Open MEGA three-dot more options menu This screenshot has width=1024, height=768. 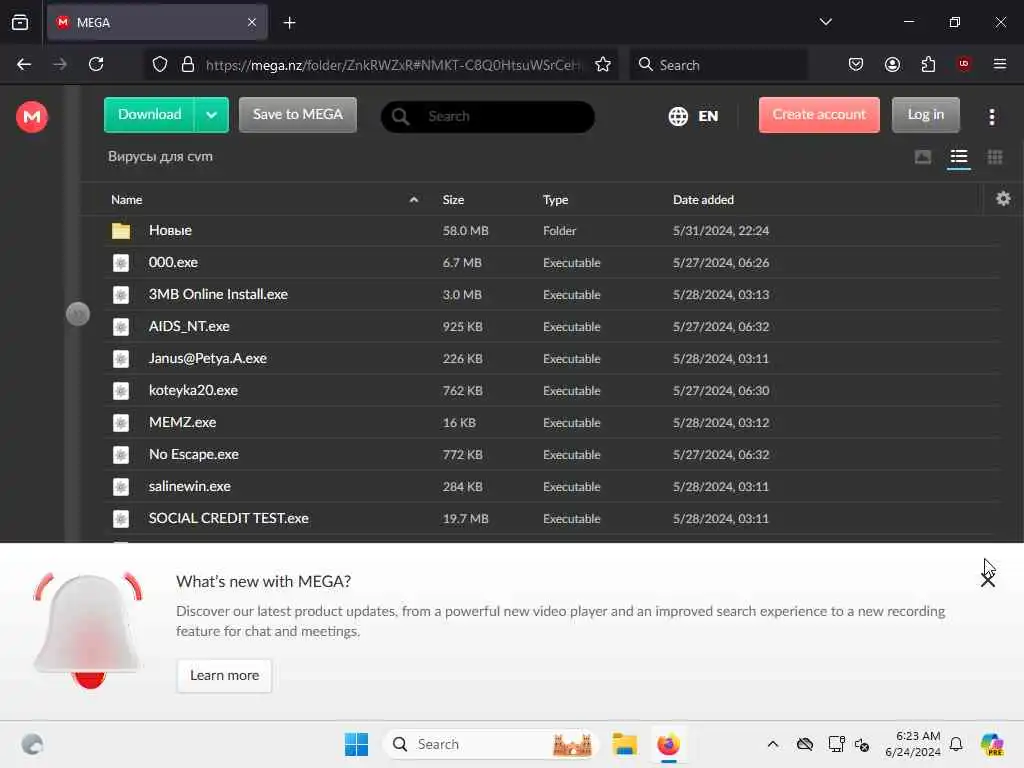(x=992, y=117)
